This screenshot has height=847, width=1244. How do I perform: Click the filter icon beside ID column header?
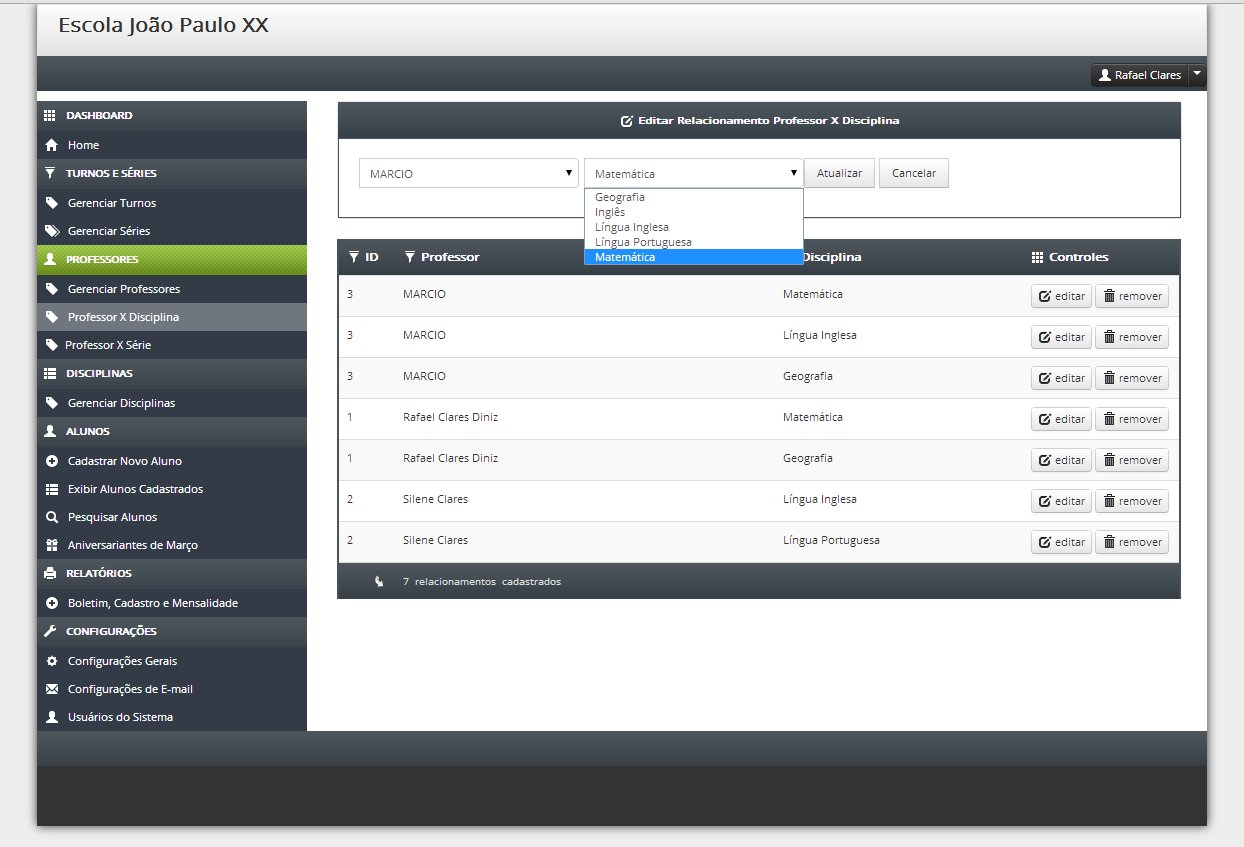pyautogui.click(x=354, y=257)
